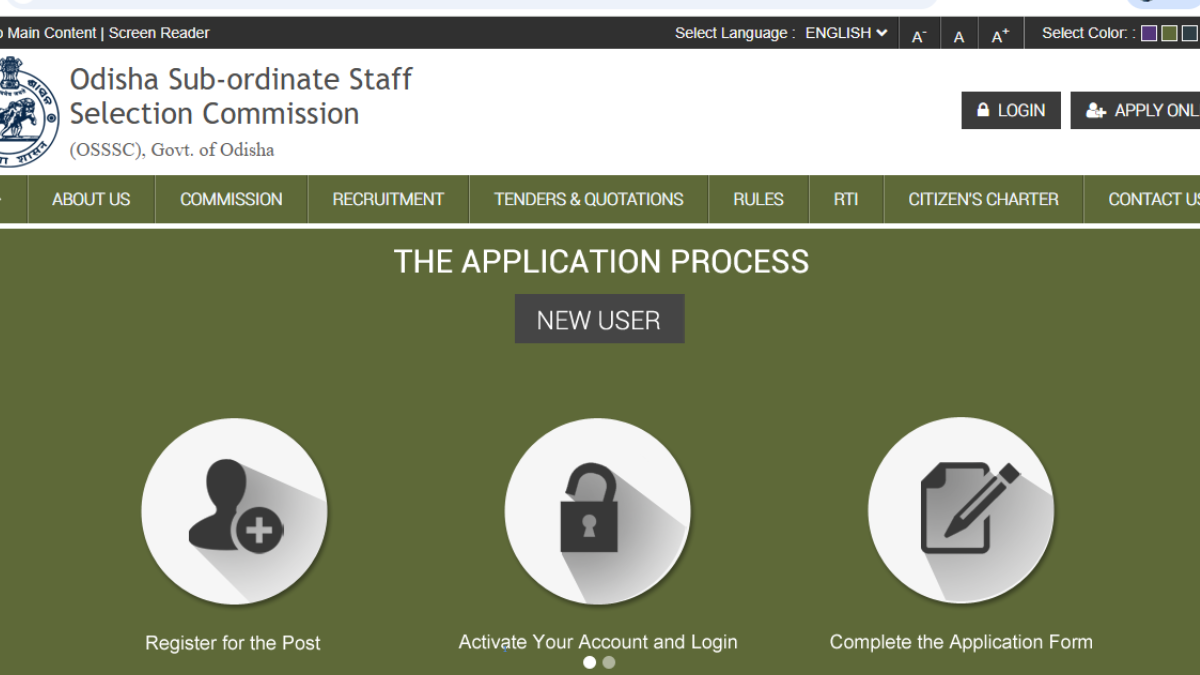The width and height of the screenshot is (1200, 675).
Task: Click the Screen Reader link
Action: [159, 33]
